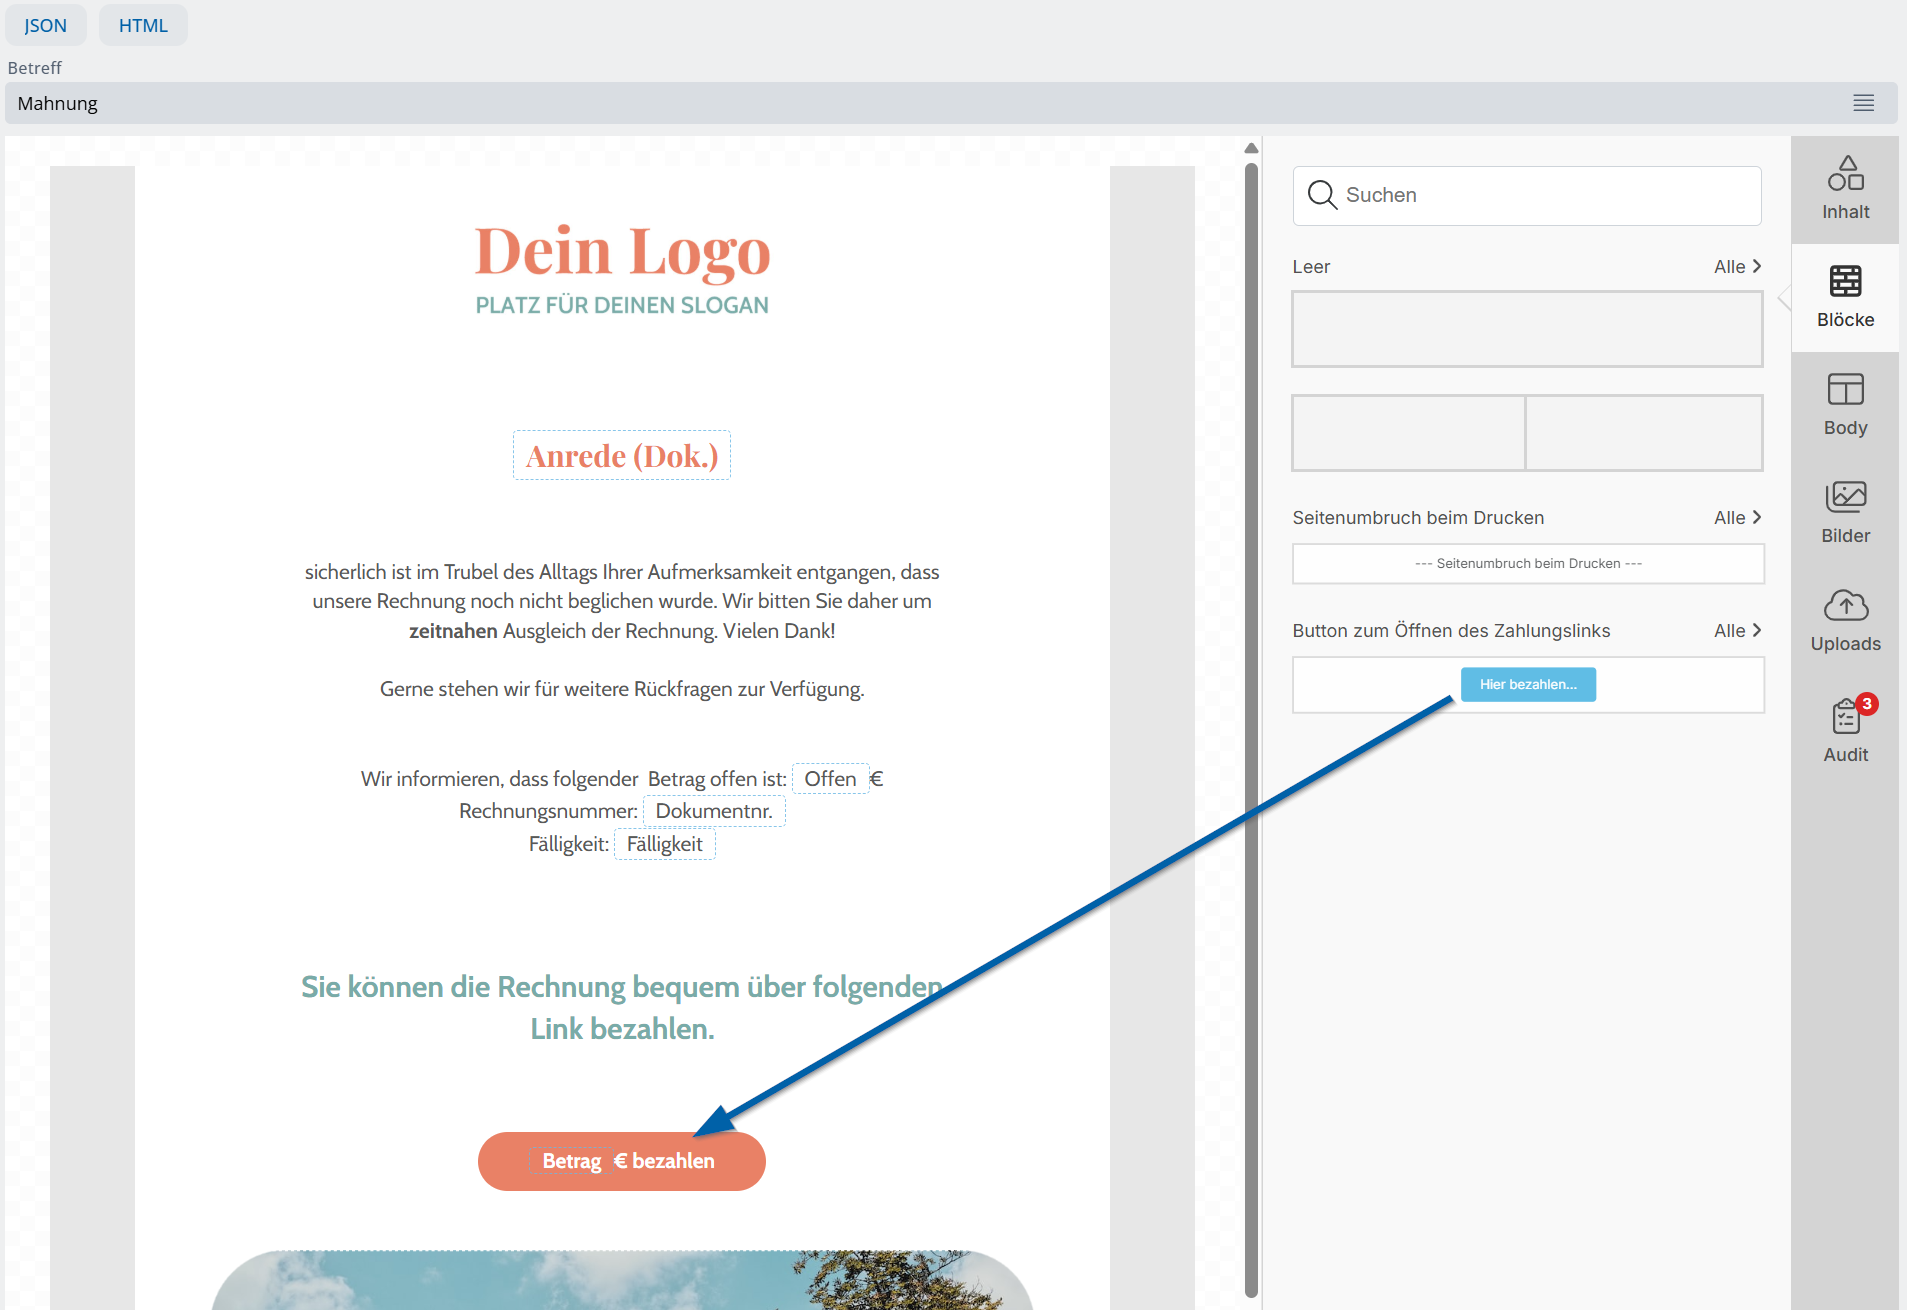Select the Blöcke panel icon

[1845, 297]
